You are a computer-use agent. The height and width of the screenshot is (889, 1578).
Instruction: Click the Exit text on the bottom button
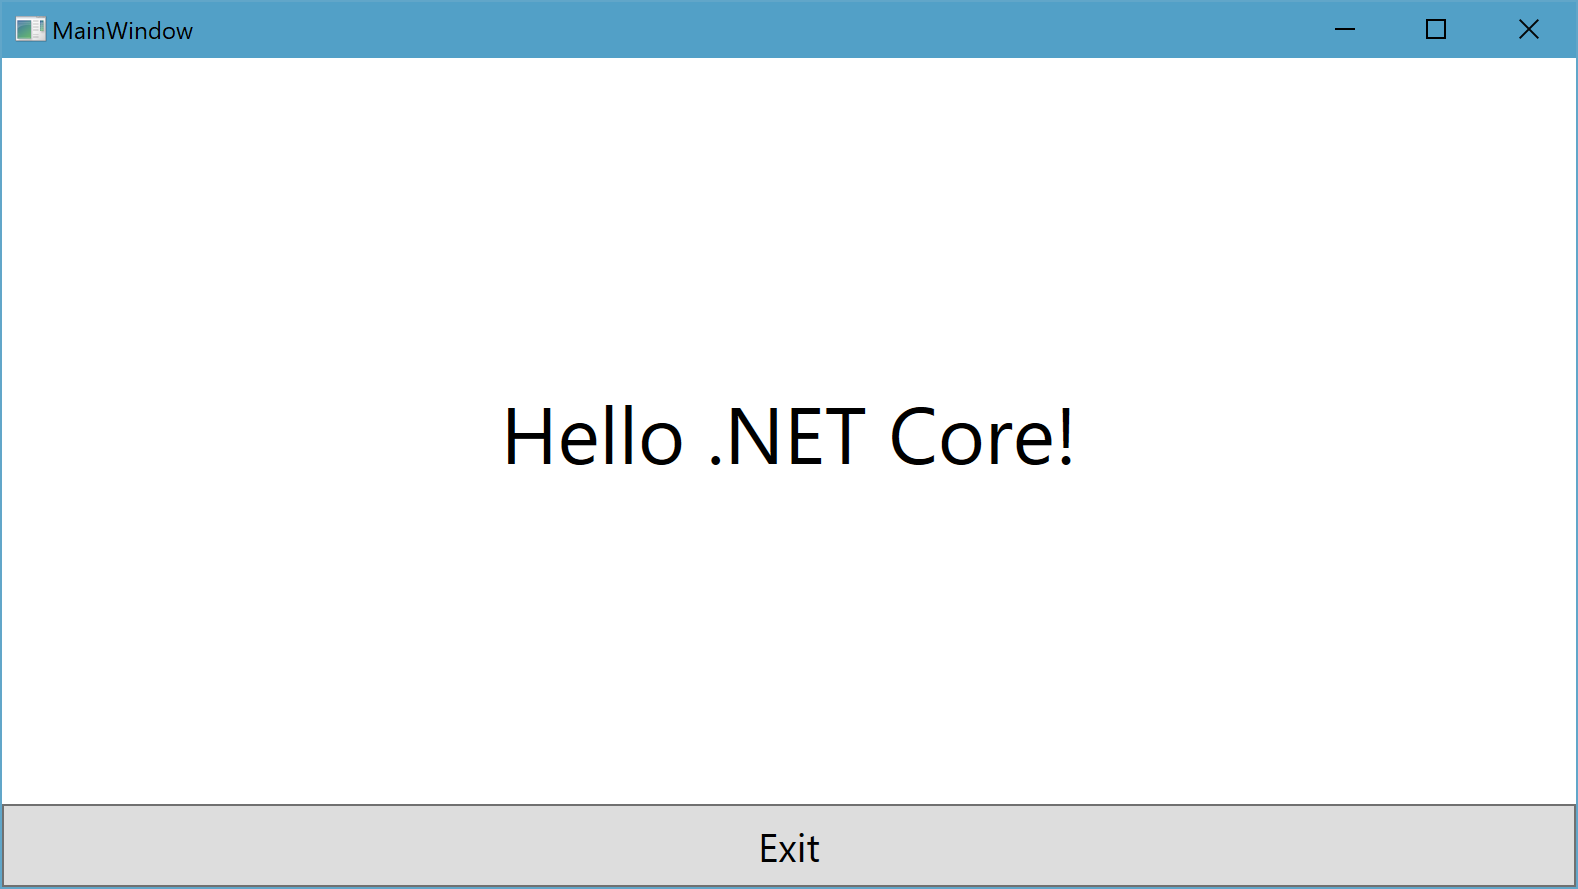tap(789, 848)
